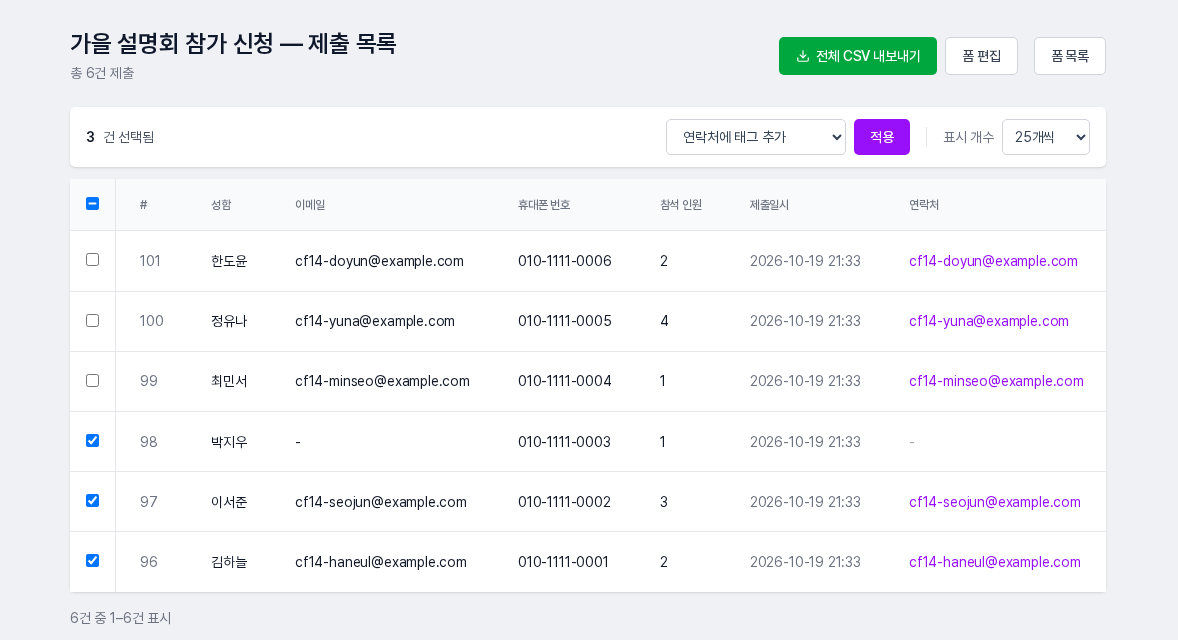The height and width of the screenshot is (640, 1178).
Task: Open contact link cf14-haneul@example.com
Action: coord(995,562)
